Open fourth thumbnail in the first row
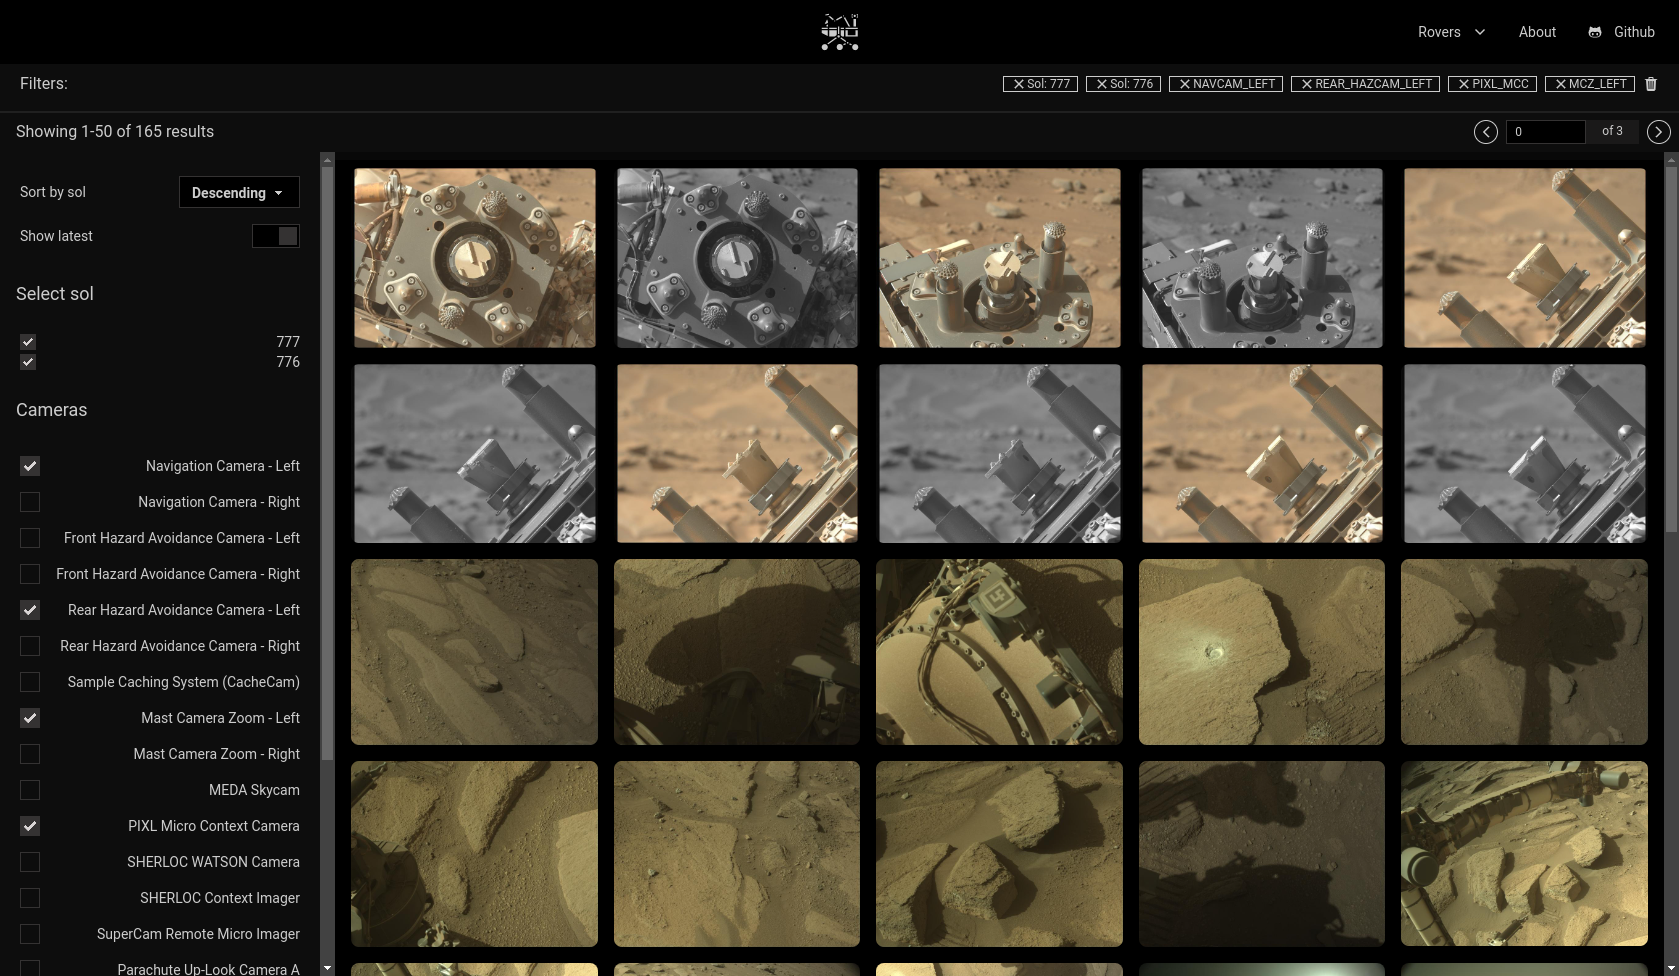The image size is (1679, 976). [1262, 258]
